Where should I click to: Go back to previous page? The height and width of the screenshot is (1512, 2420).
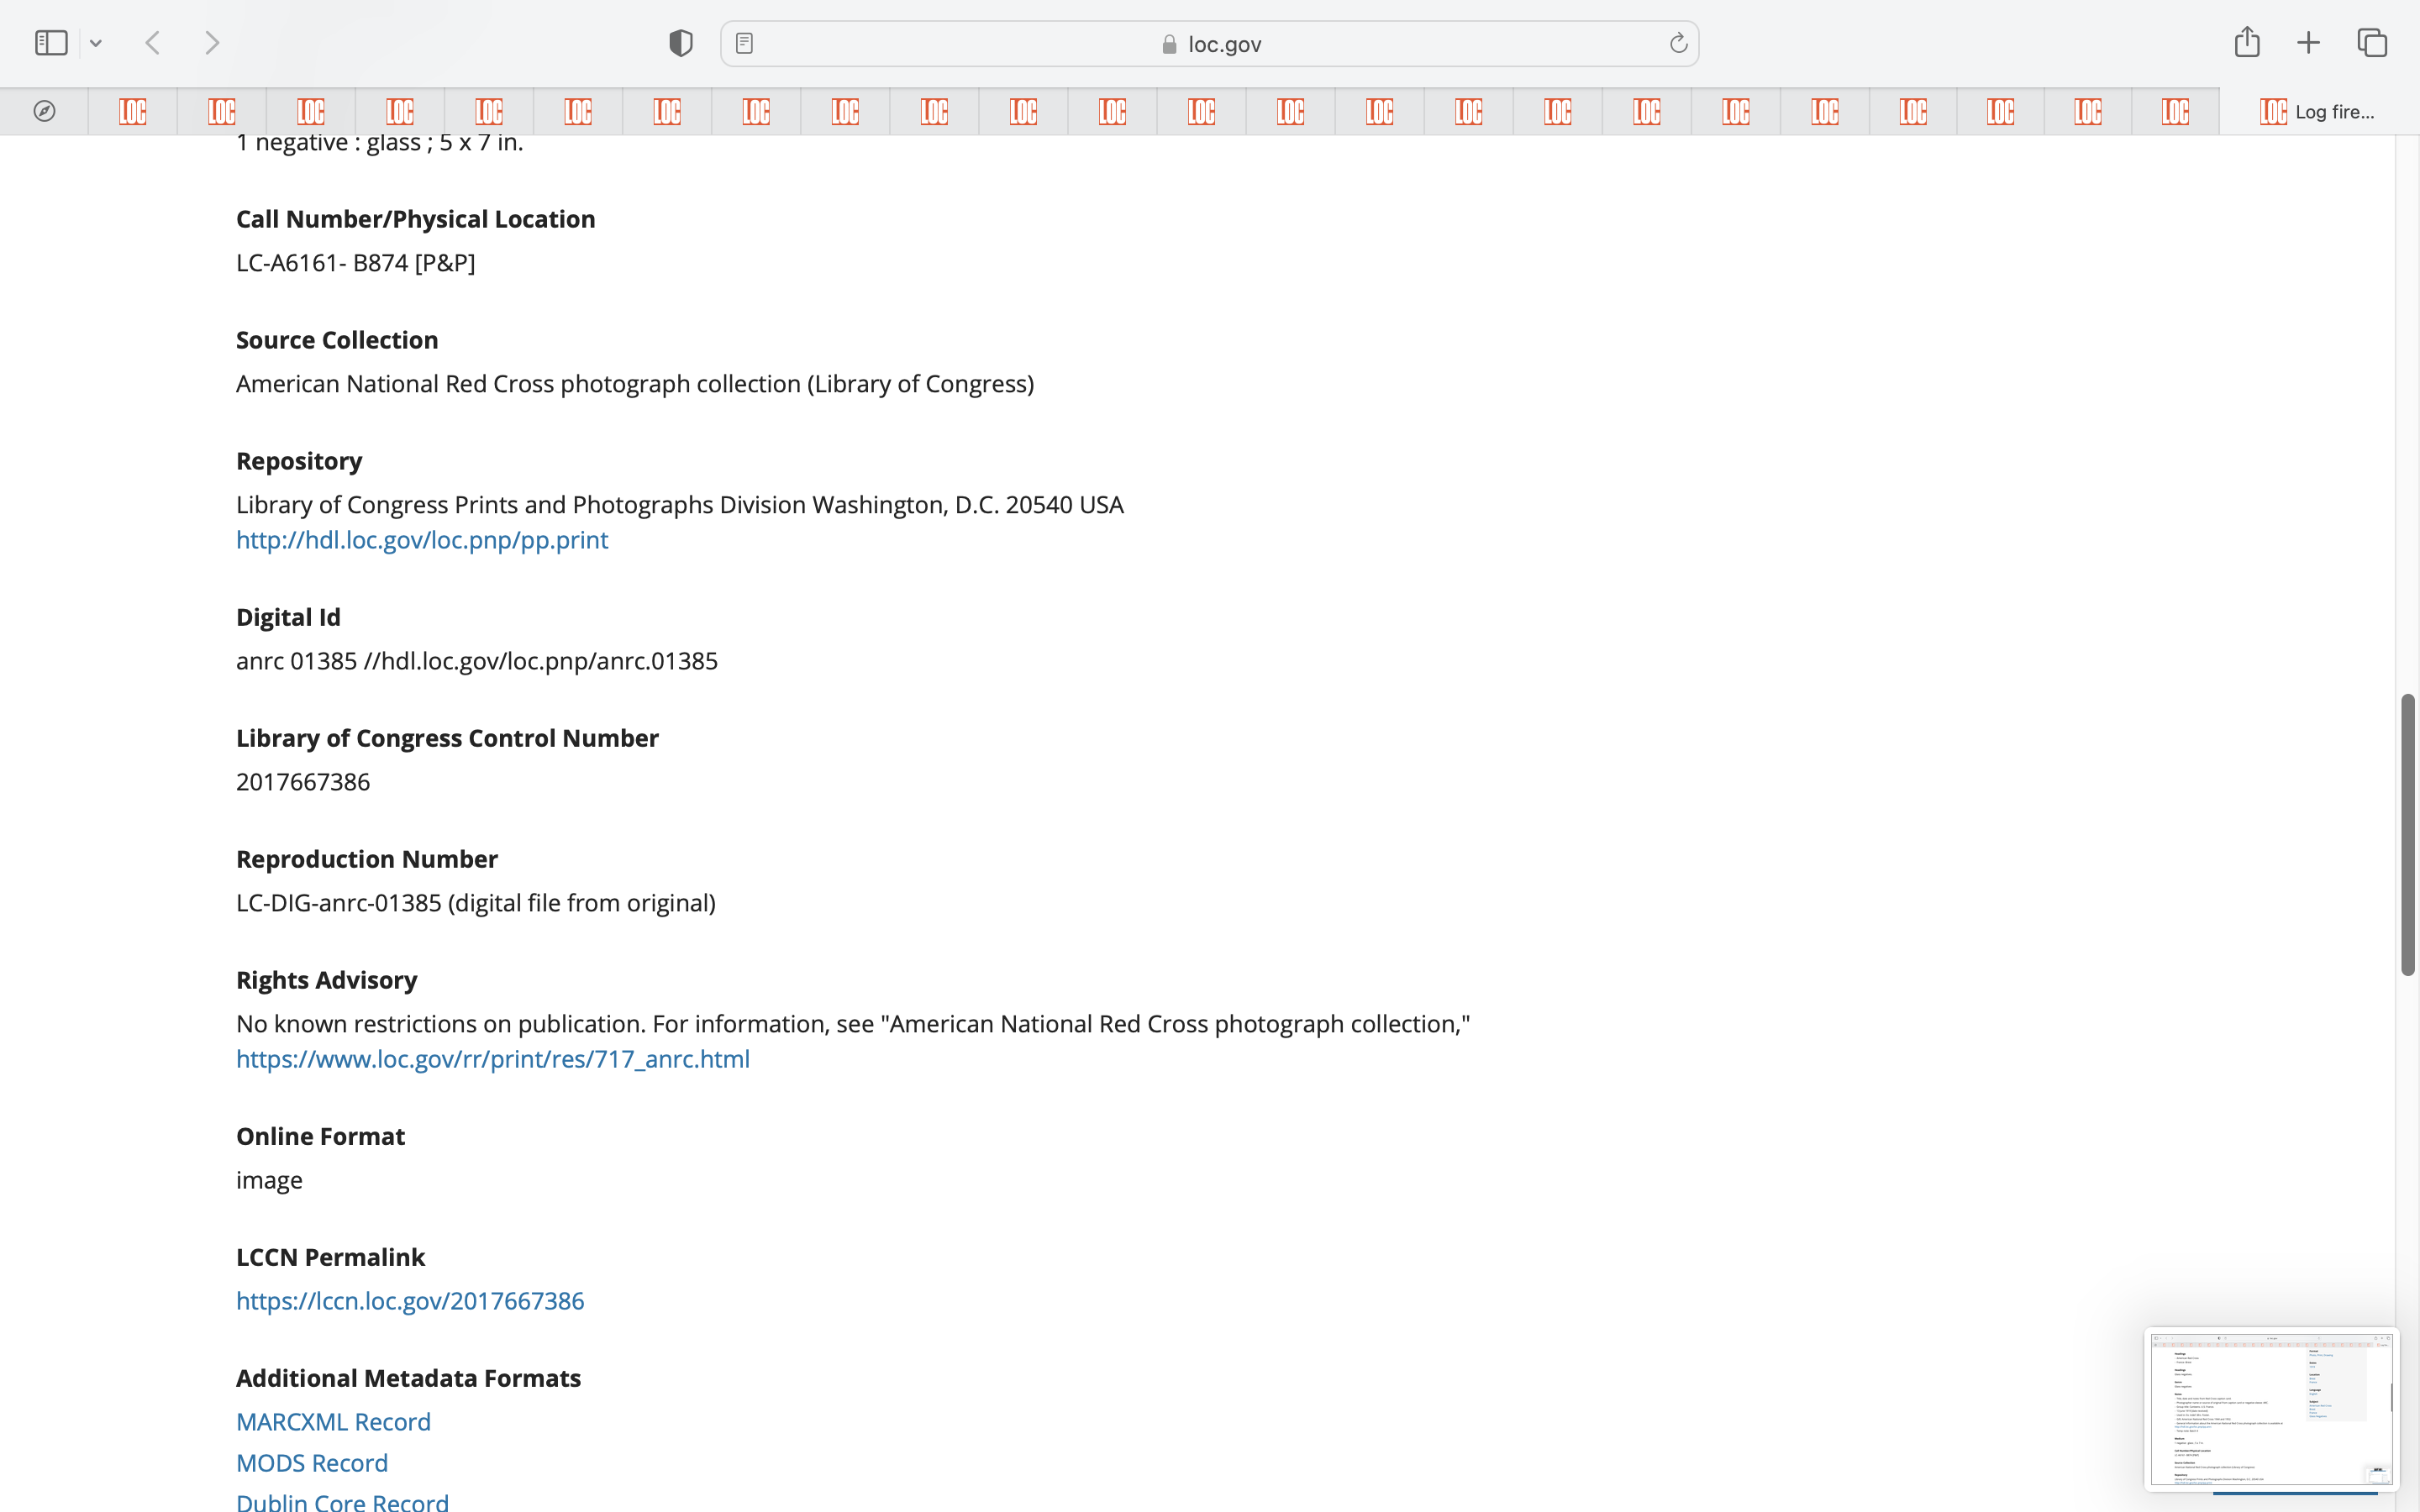click(153, 43)
